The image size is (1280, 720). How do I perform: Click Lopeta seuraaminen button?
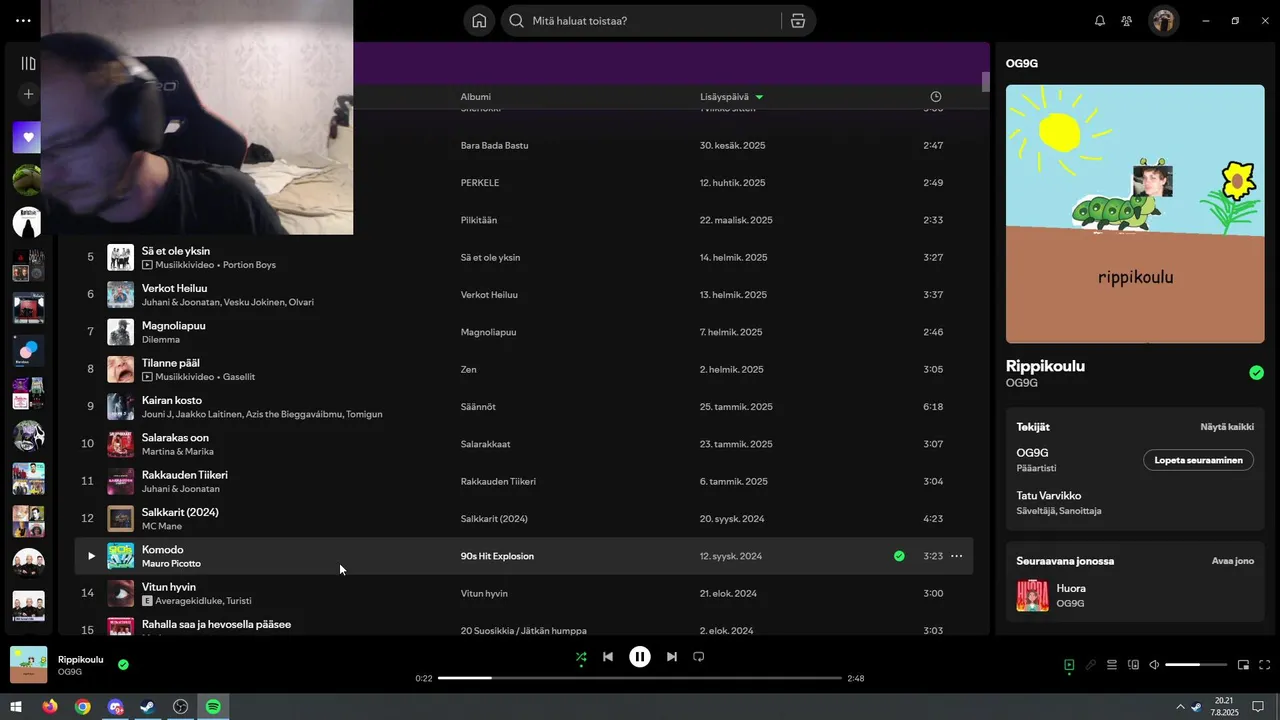click(x=1198, y=460)
